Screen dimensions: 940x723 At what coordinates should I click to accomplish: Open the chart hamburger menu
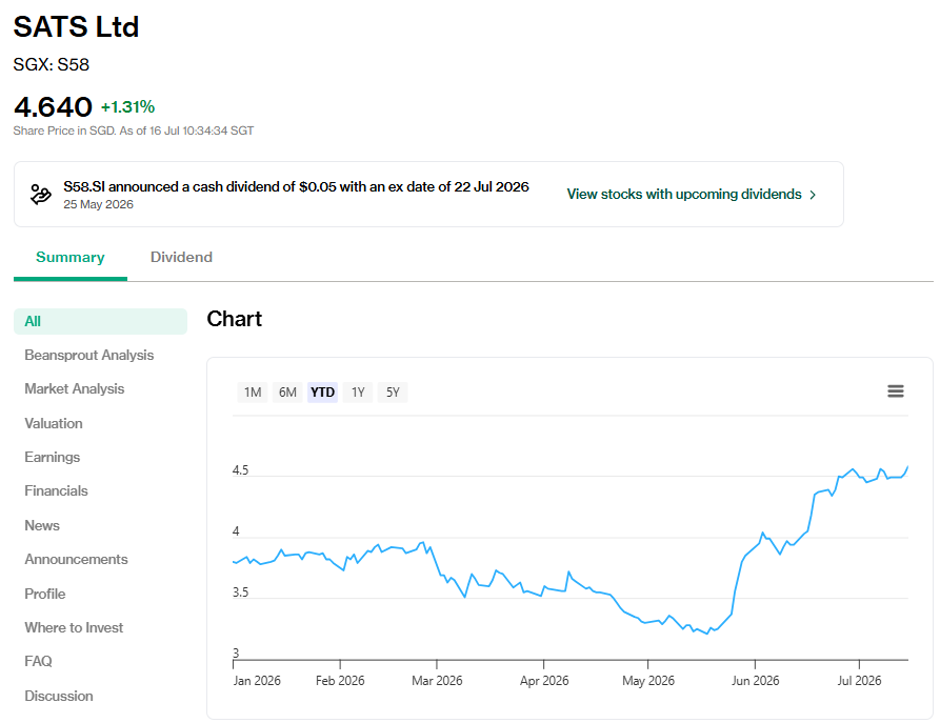(895, 391)
